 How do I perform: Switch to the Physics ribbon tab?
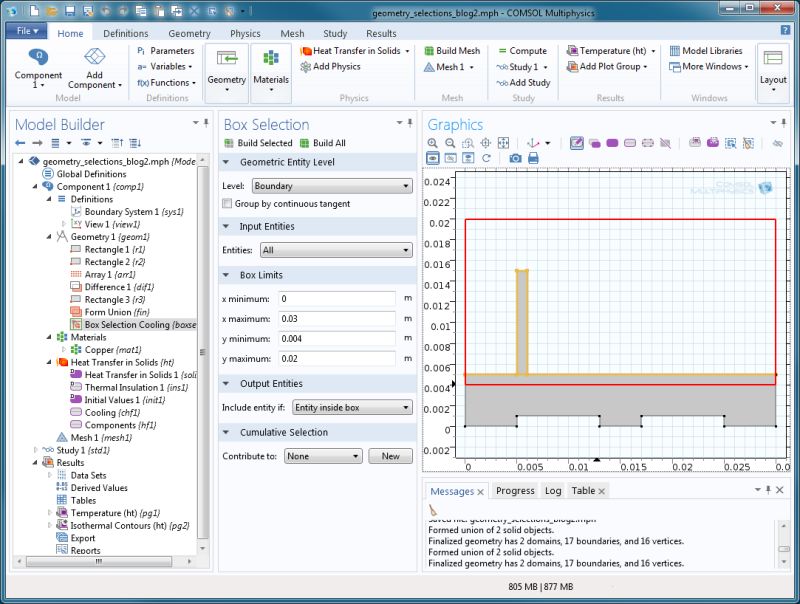click(244, 33)
